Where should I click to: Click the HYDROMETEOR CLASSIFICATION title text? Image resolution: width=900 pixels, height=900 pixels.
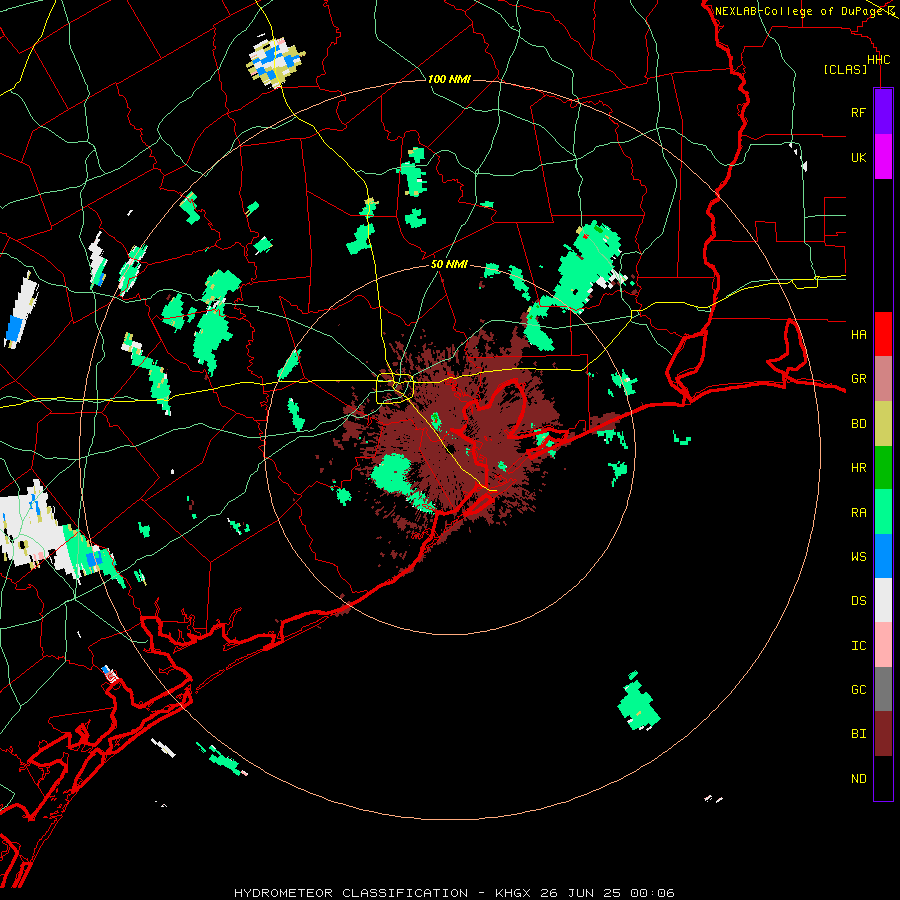351,893
